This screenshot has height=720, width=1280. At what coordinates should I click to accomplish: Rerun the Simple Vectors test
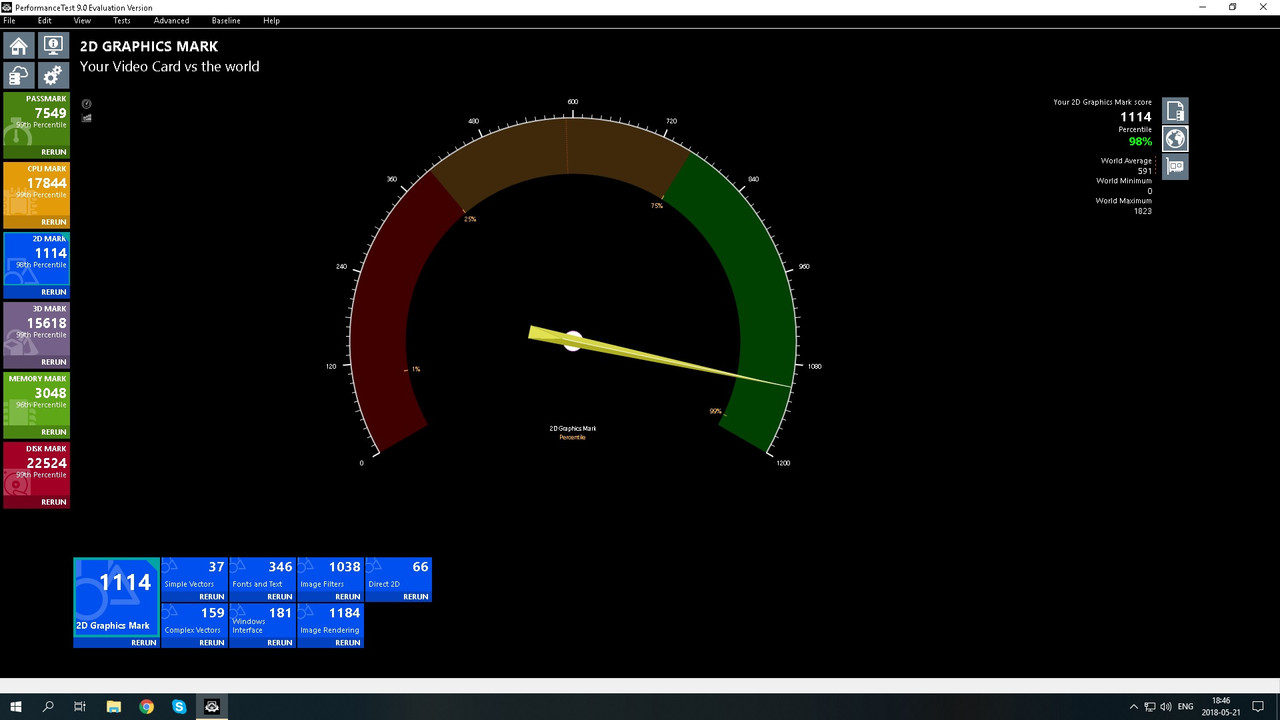pos(211,597)
